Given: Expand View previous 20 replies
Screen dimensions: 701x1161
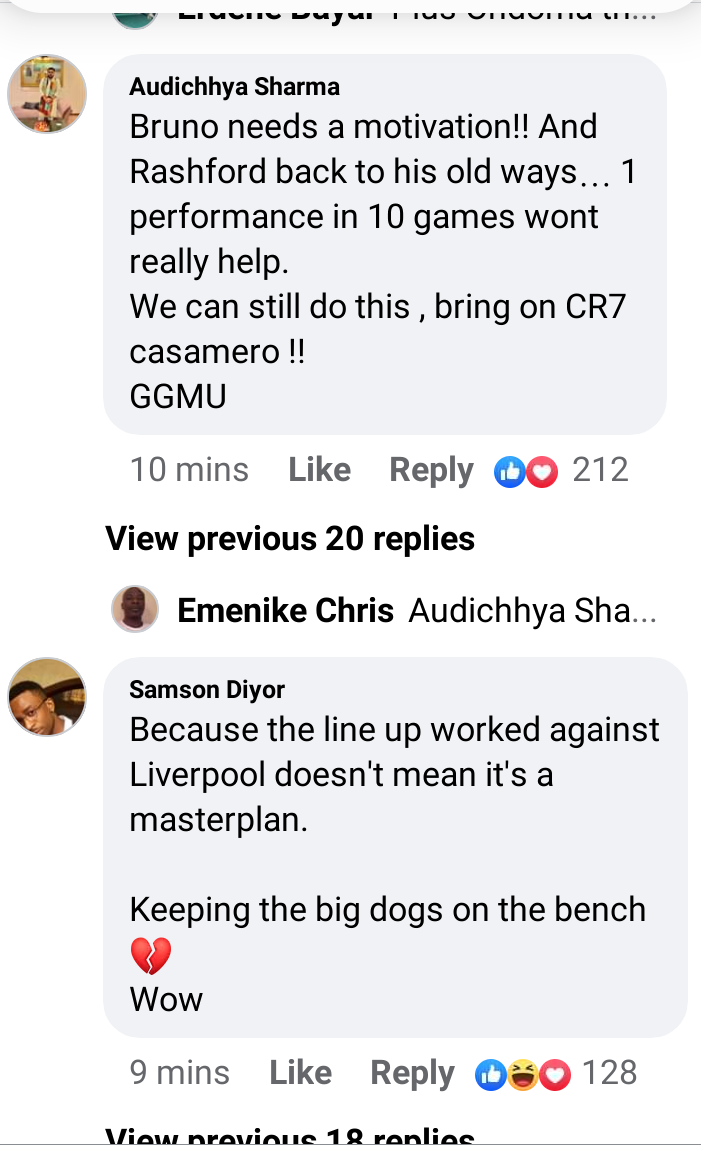Looking at the screenshot, I should tap(290, 538).
